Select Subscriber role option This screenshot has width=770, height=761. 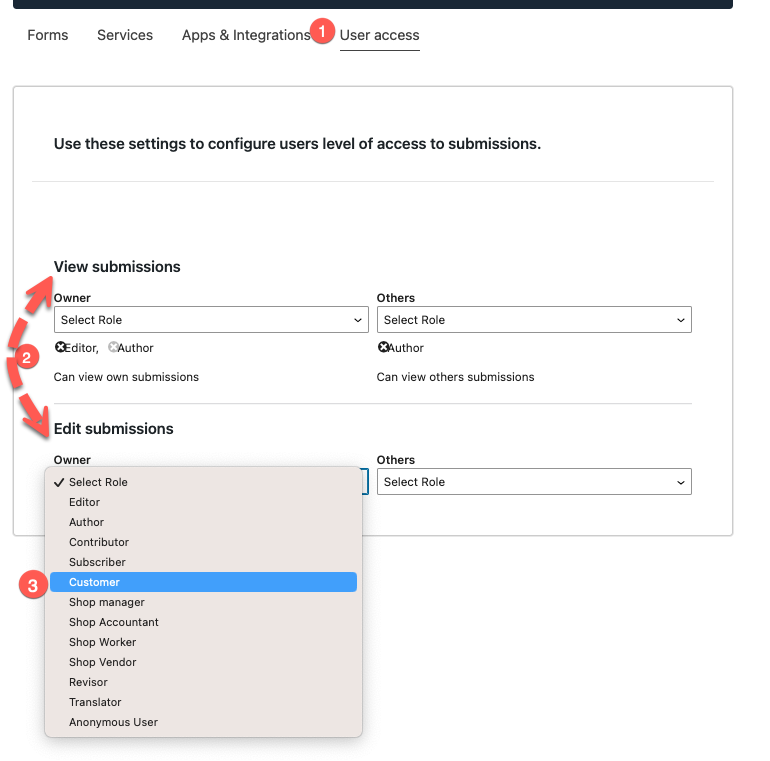pos(97,562)
